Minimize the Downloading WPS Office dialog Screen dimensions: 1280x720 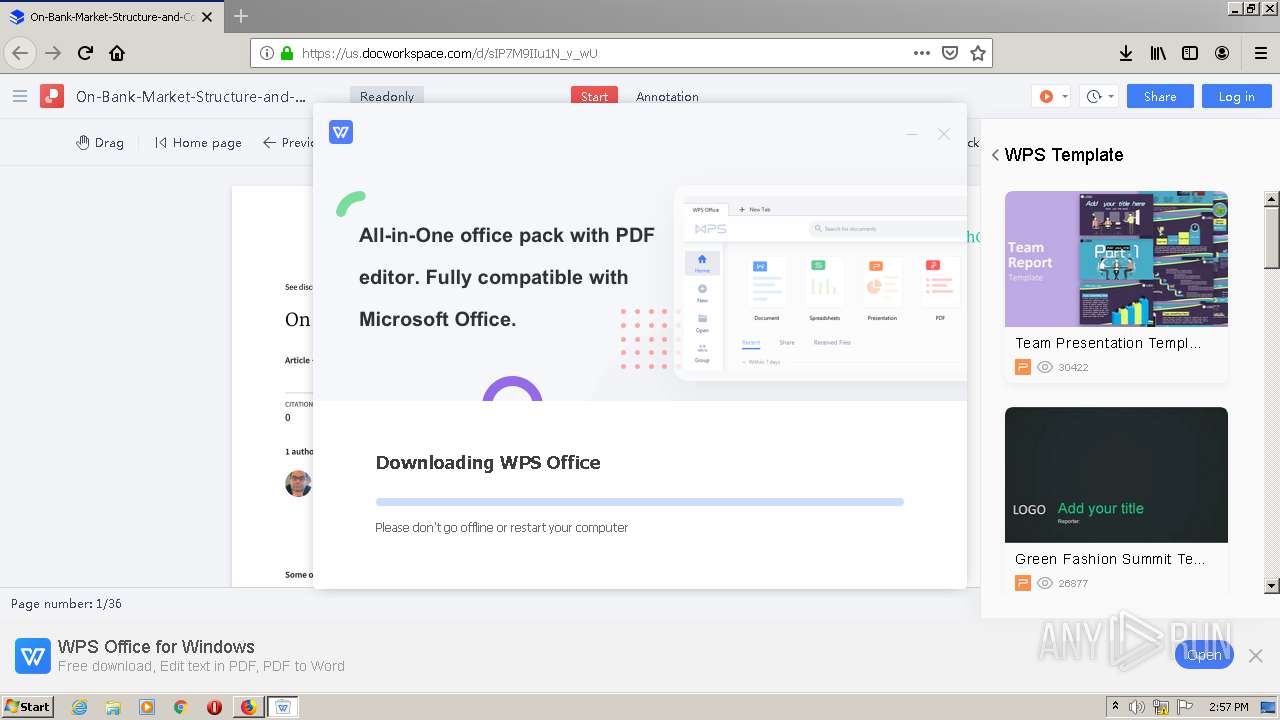[911, 134]
